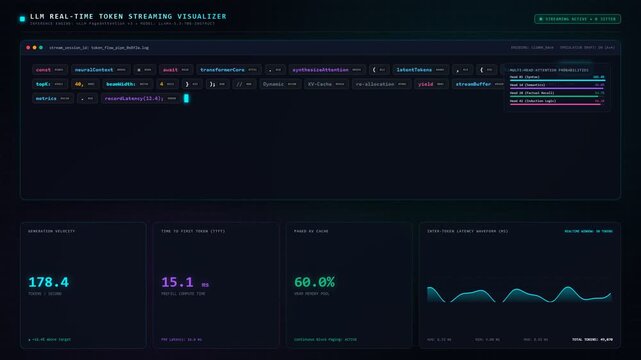
Task: Click the 'above target' note in Generation Velocity
Action: click(x=49, y=340)
